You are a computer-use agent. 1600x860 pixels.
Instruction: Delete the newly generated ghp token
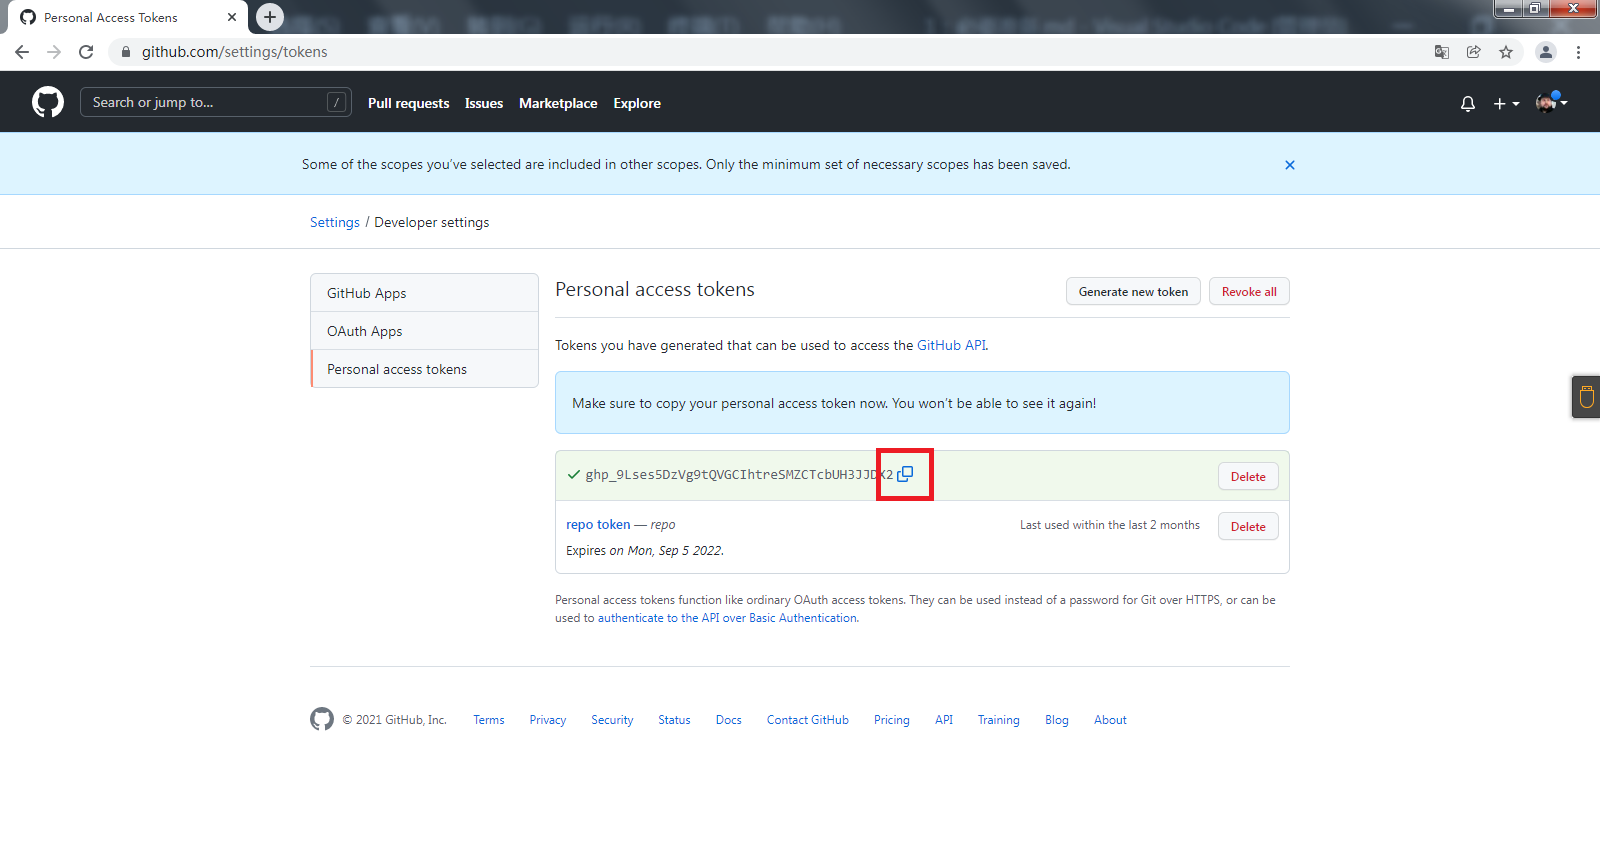pos(1248,477)
